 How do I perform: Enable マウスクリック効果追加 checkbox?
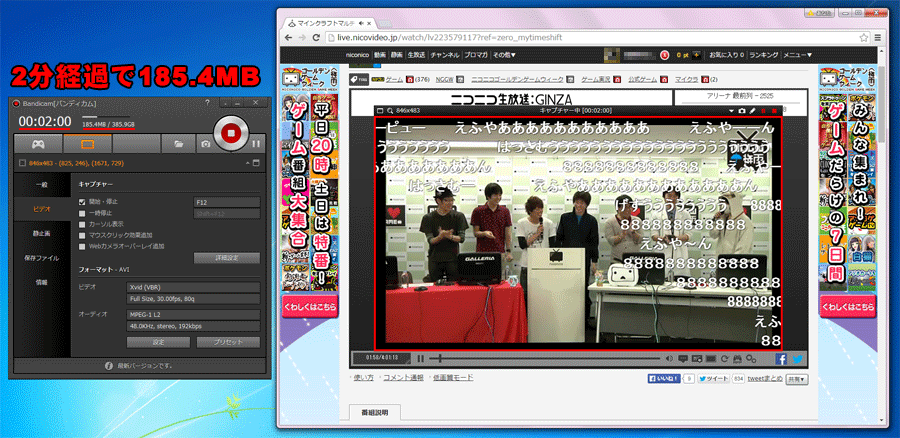pos(82,235)
